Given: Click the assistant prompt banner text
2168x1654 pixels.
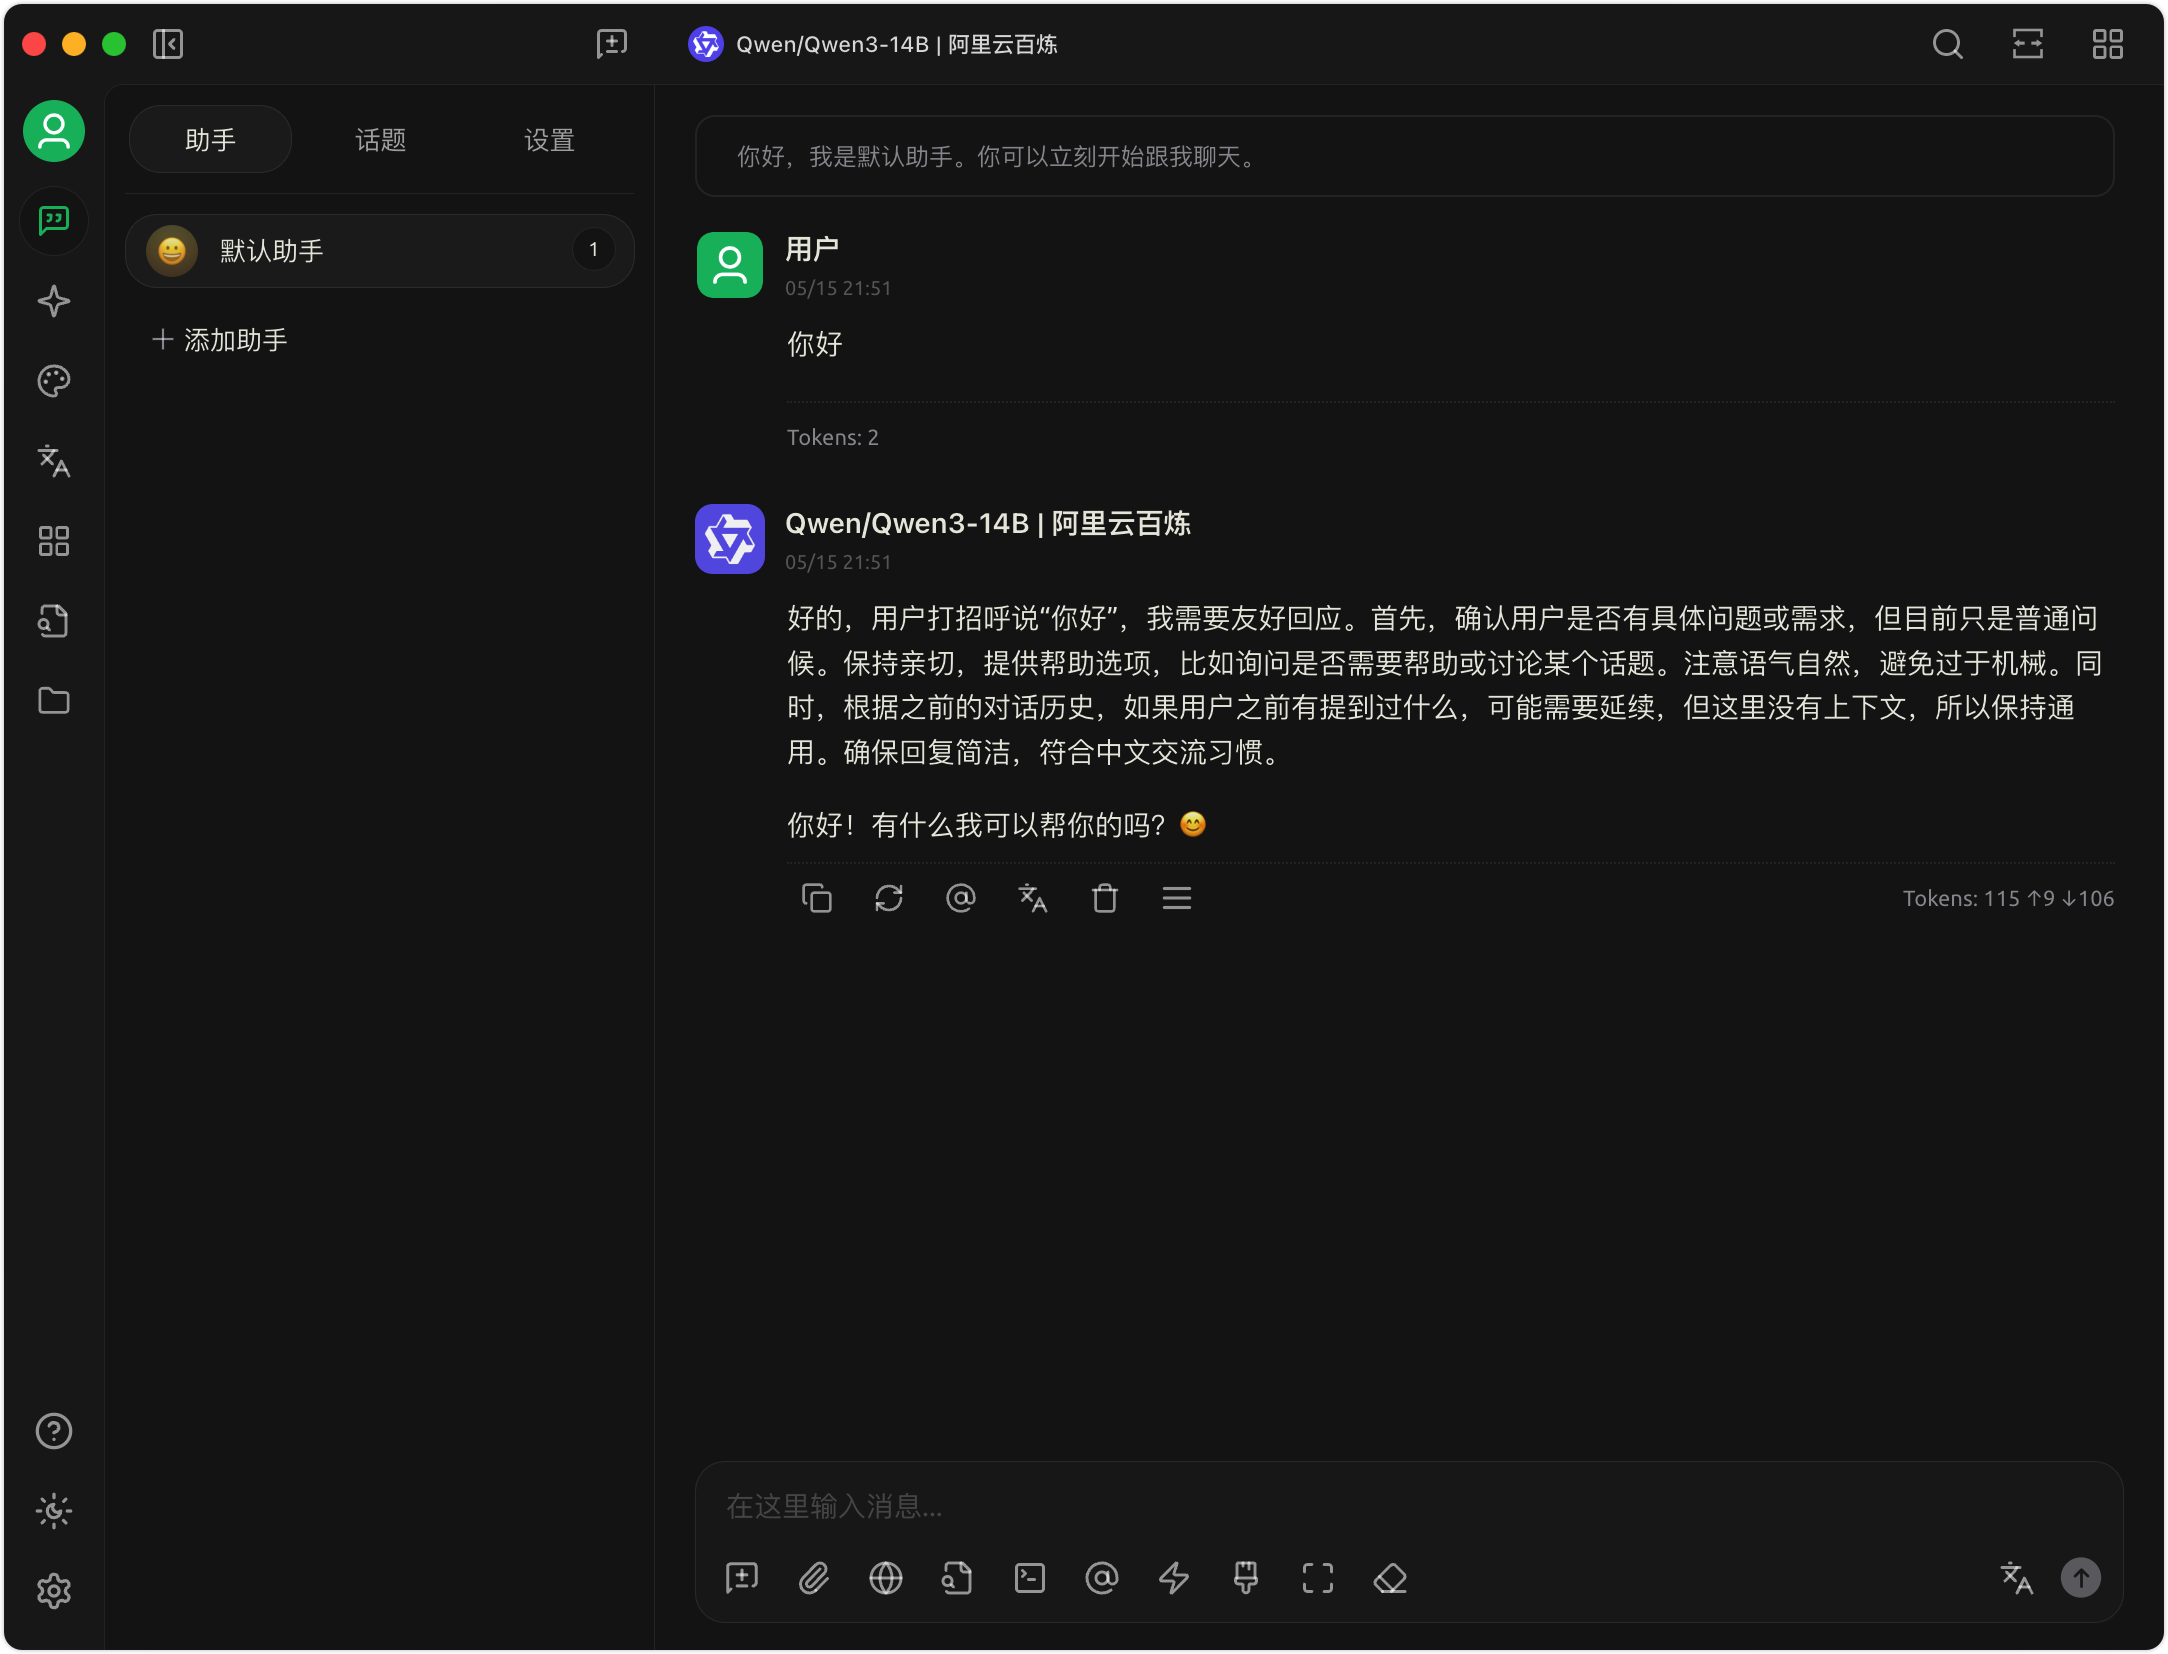Looking at the screenshot, I should pos(1404,157).
